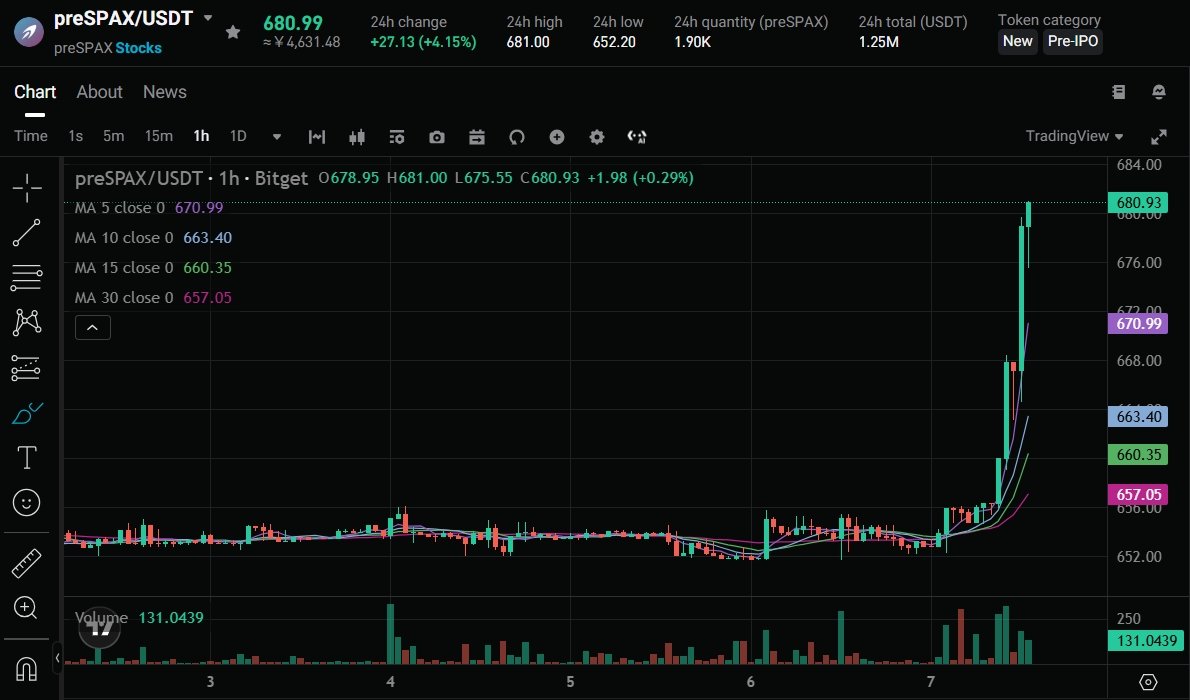Select the brush drawing tool
1190x700 pixels.
(x=27, y=413)
